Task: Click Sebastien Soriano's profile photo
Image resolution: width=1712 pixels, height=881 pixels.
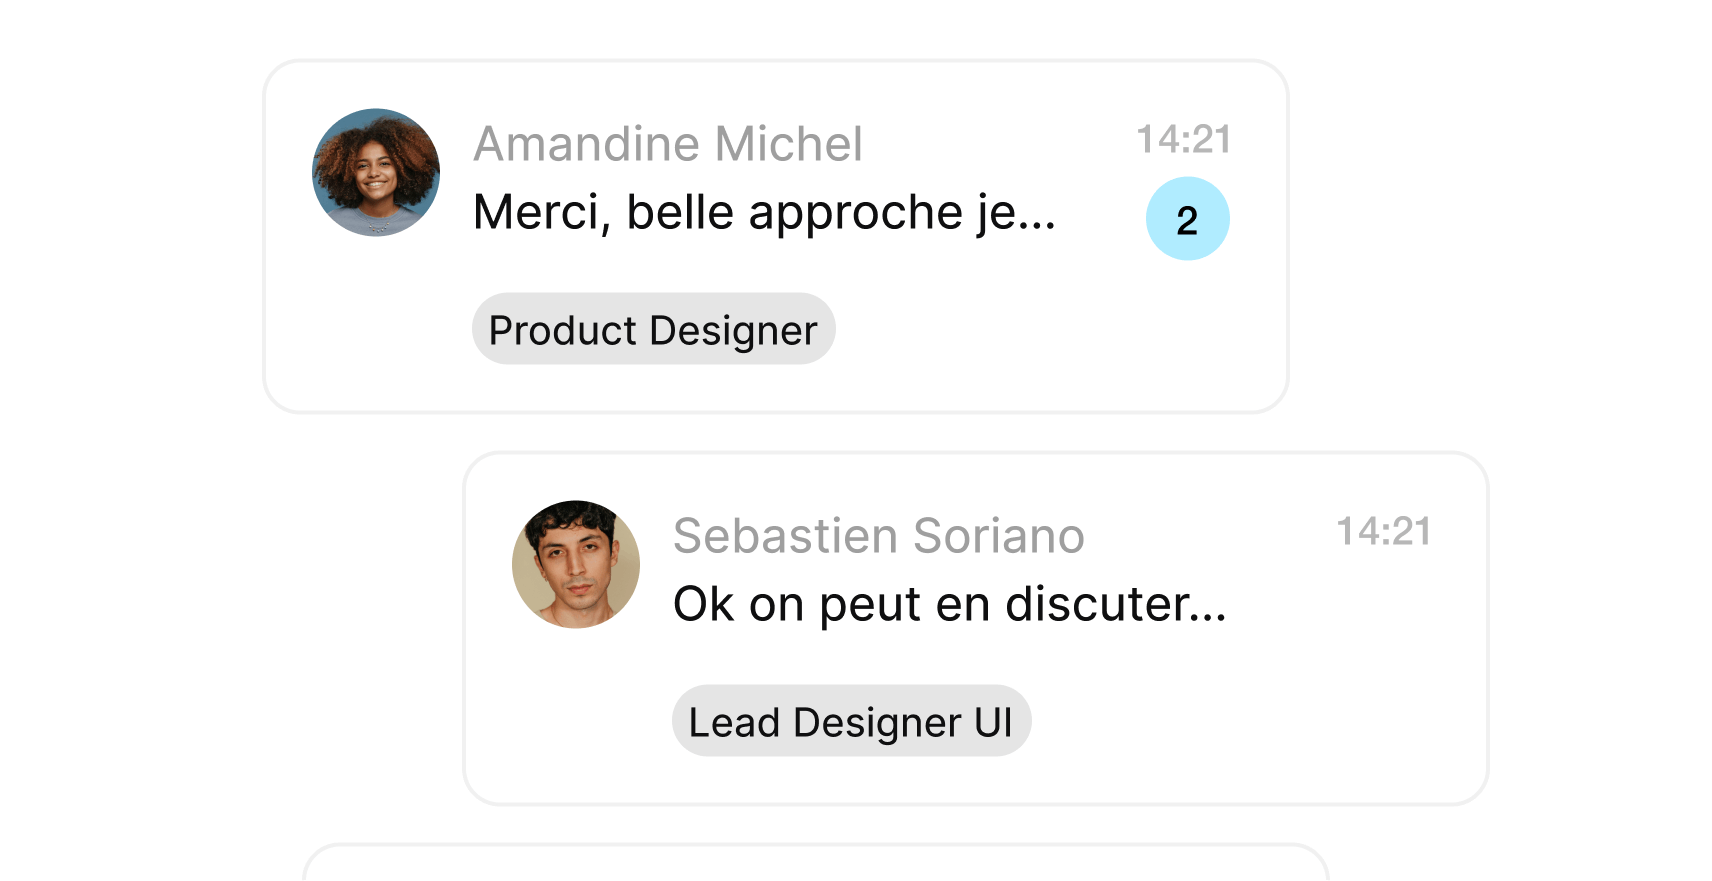Action: pyautogui.click(x=576, y=564)
